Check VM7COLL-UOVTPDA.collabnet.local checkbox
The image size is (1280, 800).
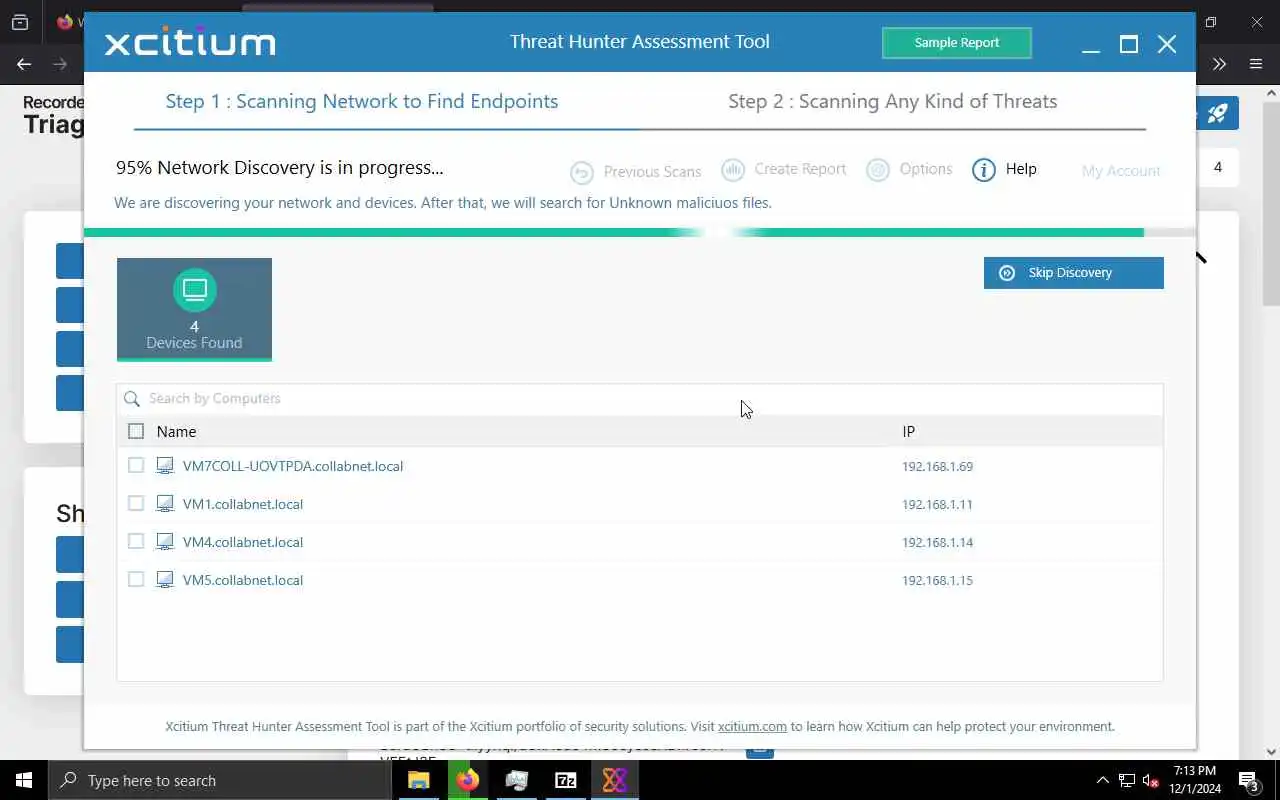(136, 465)
